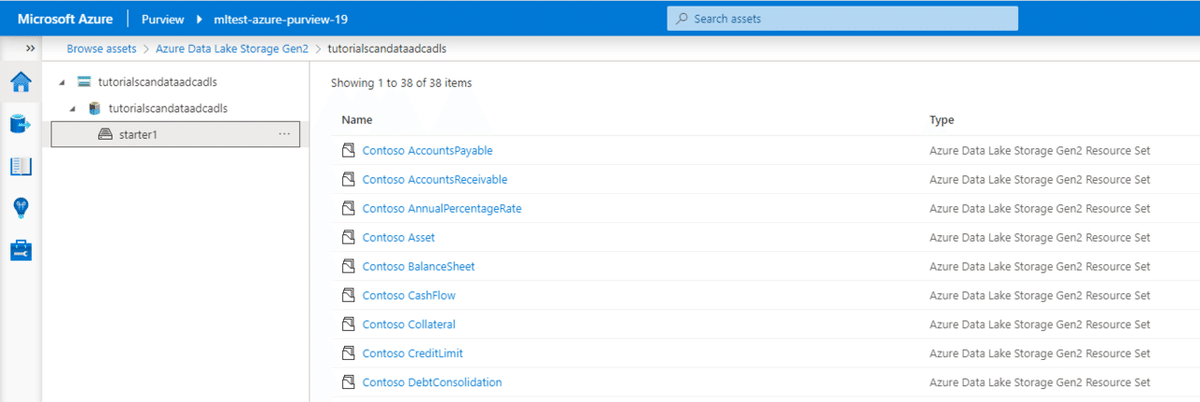Viewport: 1200px width, 402px height.
Task: Collapse the top tutorialscandataadcadls tree node
Action: coord(62,81)
